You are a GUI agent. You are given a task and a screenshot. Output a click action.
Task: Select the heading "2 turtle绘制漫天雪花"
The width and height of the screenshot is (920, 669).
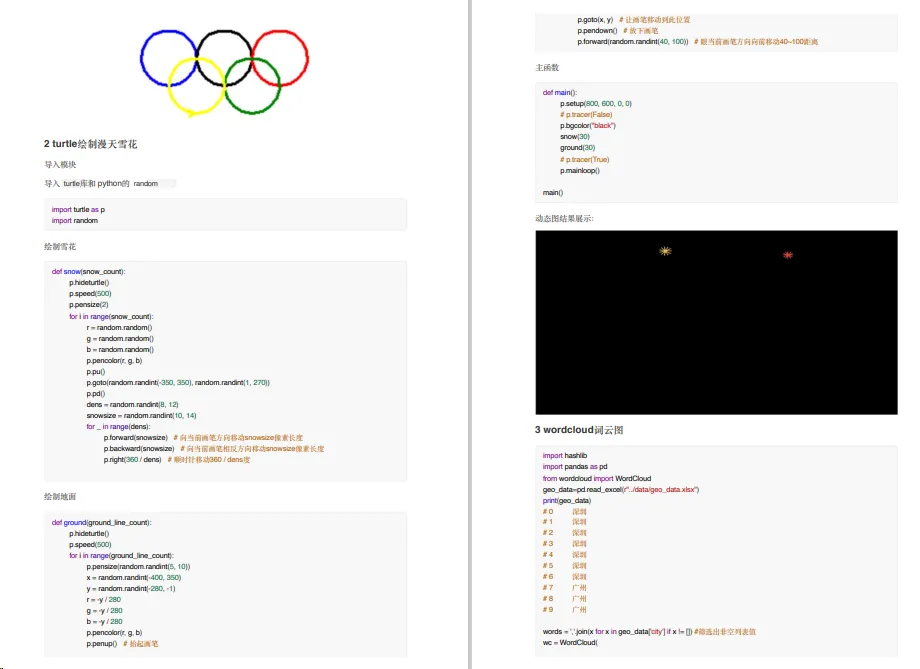click(x=90, y=144)
